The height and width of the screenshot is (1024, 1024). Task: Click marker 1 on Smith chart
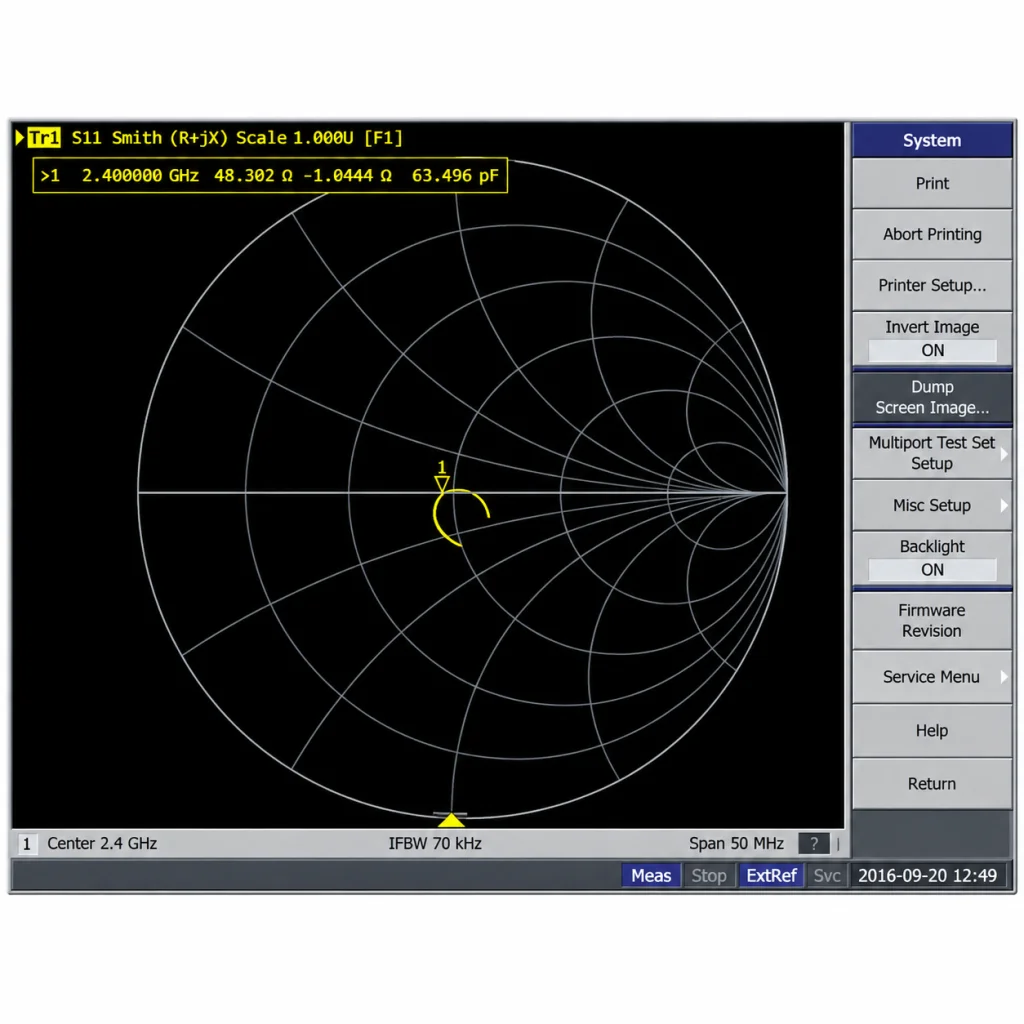(442, 475)
